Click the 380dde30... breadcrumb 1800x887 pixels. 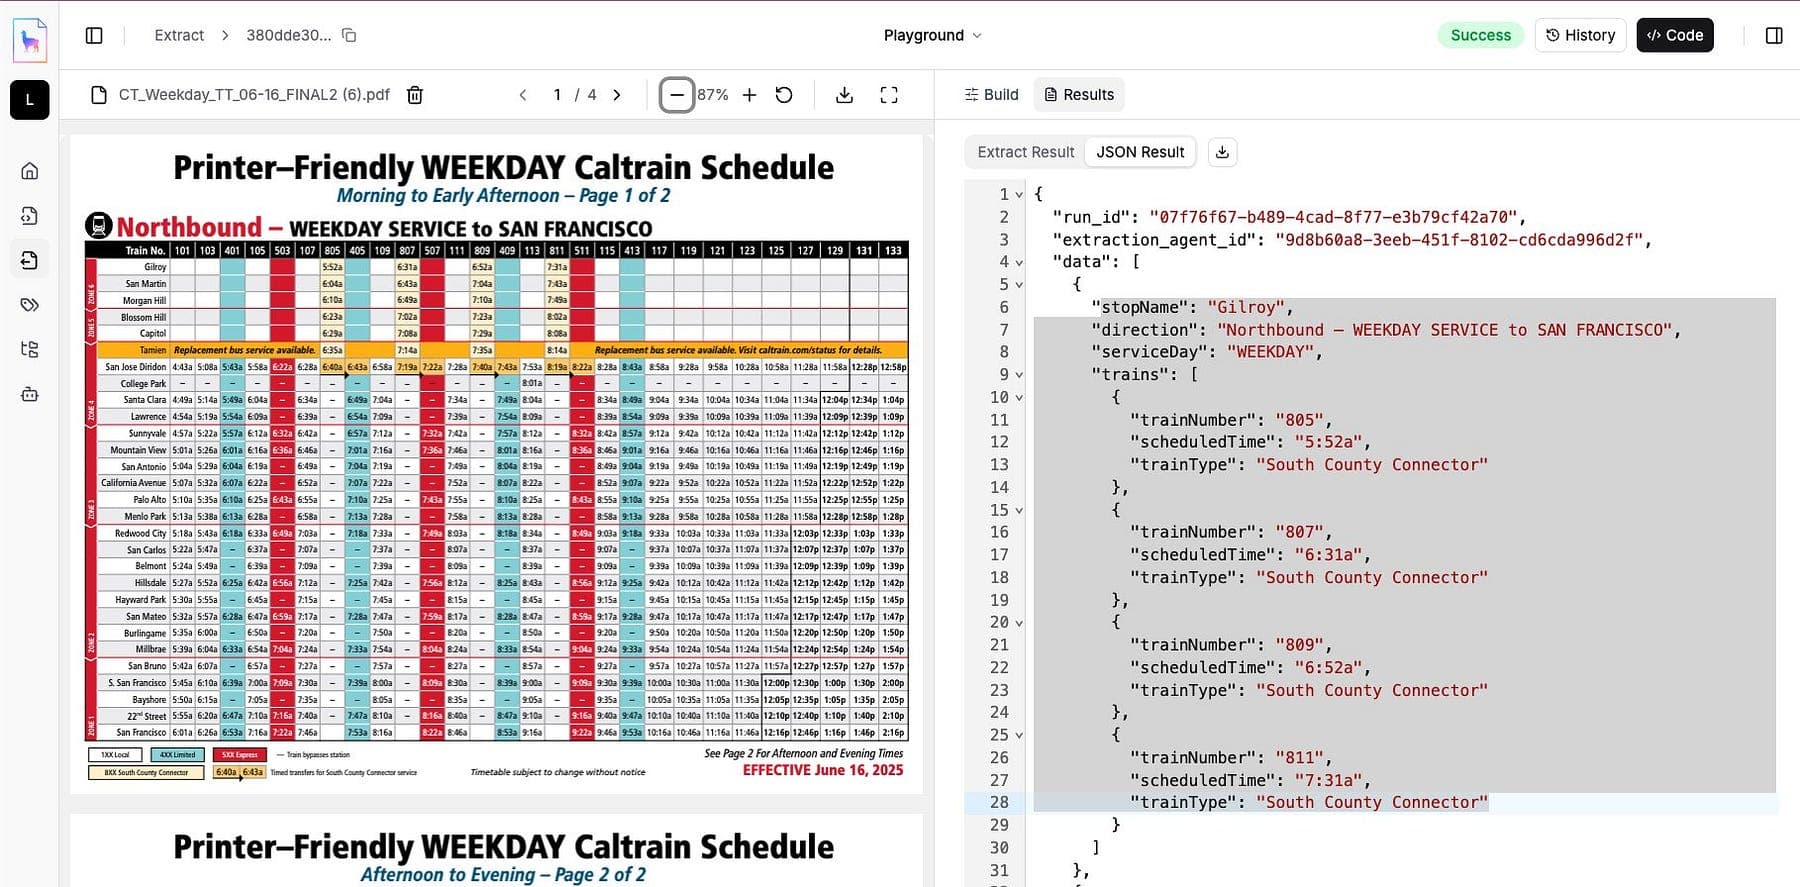[288, 35]
